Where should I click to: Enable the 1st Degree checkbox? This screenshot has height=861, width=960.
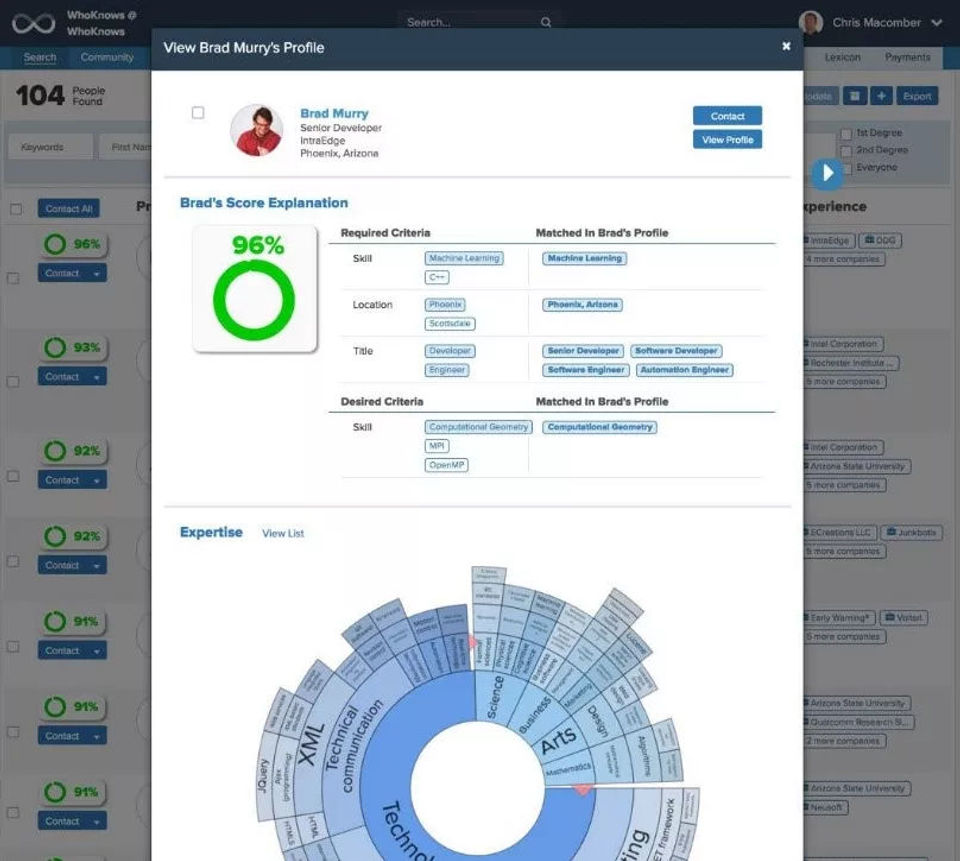[x=846, y=133]
